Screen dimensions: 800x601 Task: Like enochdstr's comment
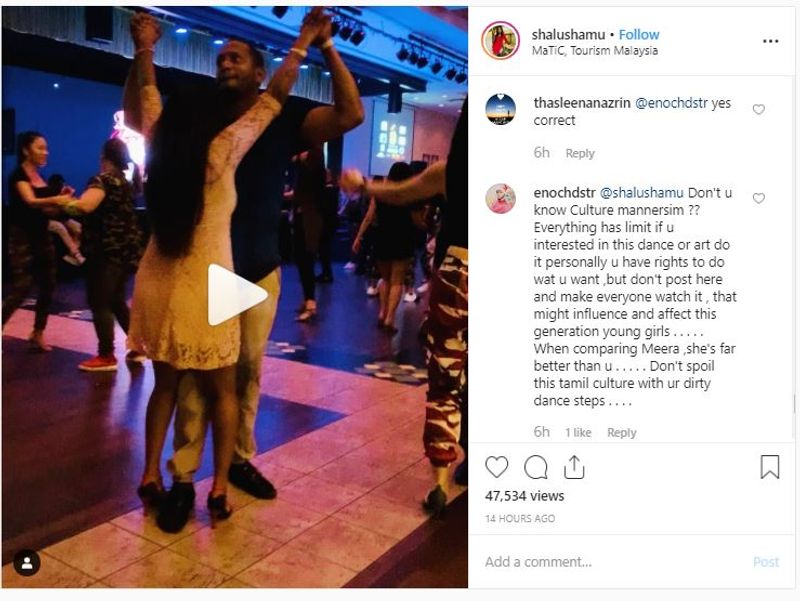click(x=759, y=198)
